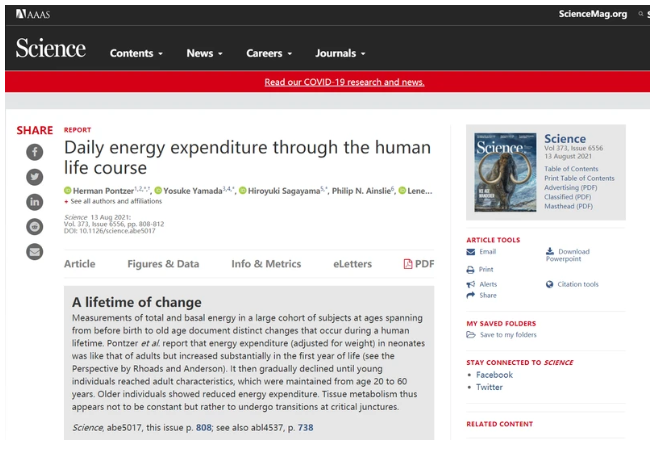The height and width of the screenshot is (456, 654).
Task: Share article via Twitter icon
Action: (x=35, y=177)
